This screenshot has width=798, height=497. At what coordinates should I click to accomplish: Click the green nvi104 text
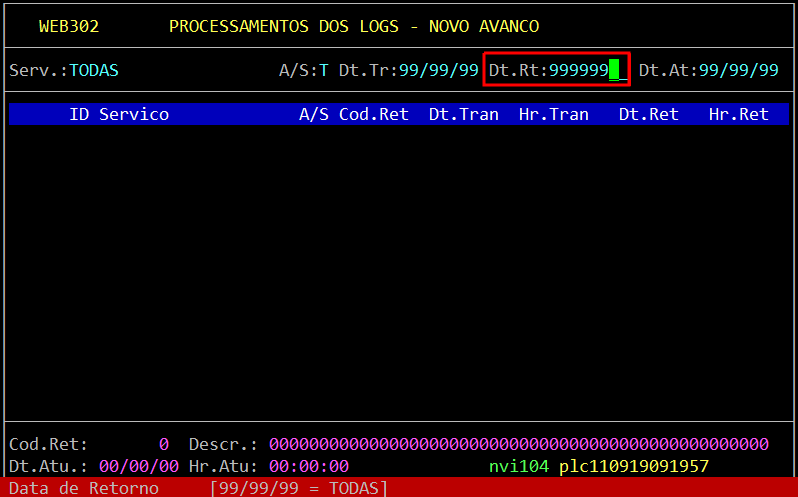[518, 466]
